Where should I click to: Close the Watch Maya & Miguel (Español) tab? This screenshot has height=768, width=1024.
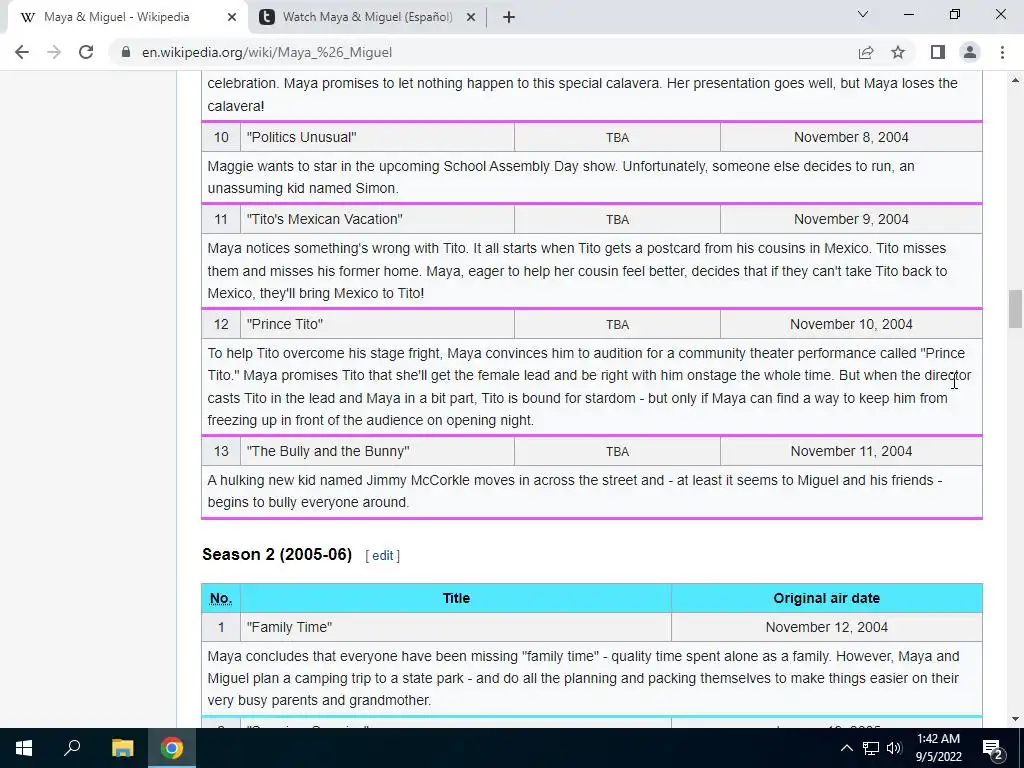471,17
